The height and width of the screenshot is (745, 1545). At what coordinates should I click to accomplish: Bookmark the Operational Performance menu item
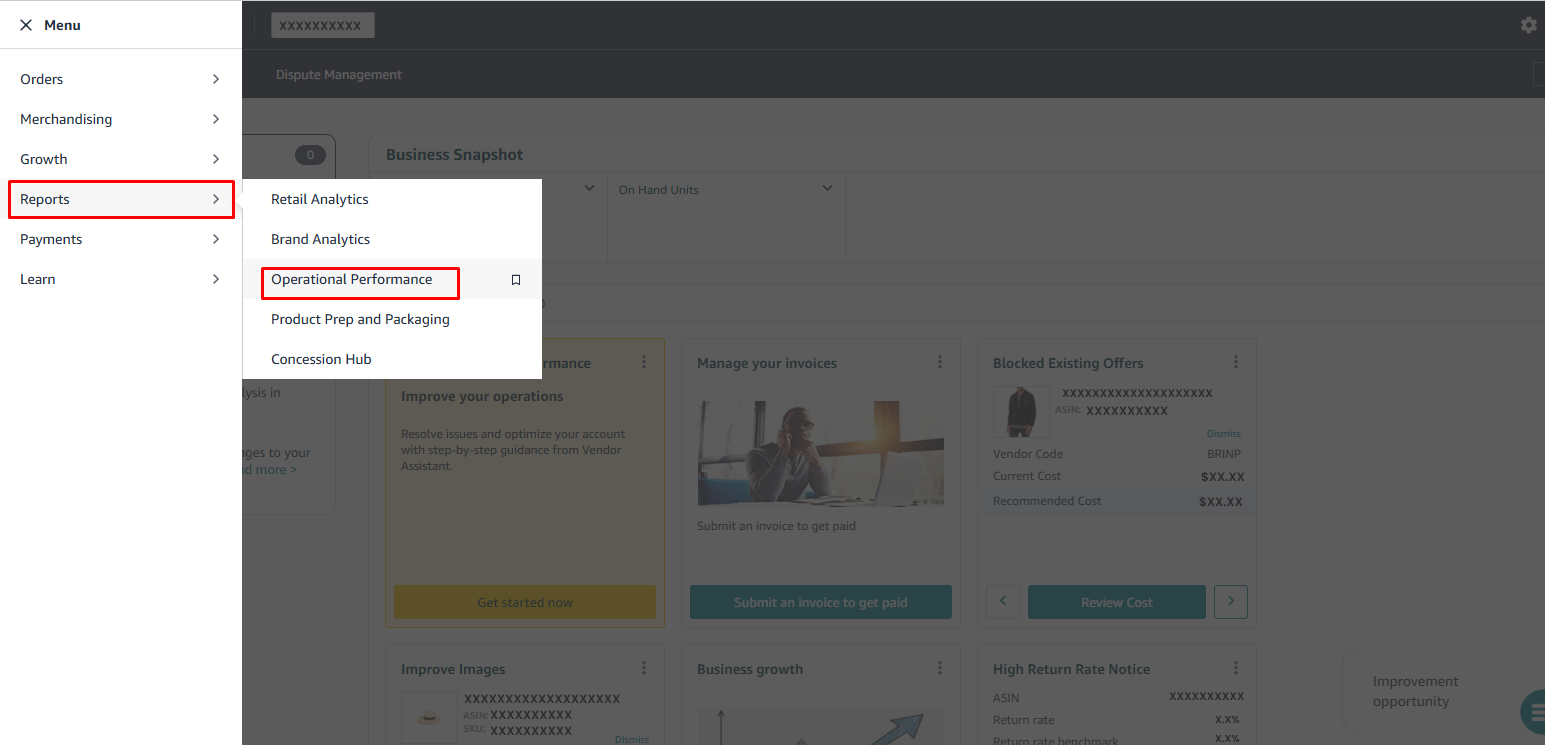pos(516,280)
